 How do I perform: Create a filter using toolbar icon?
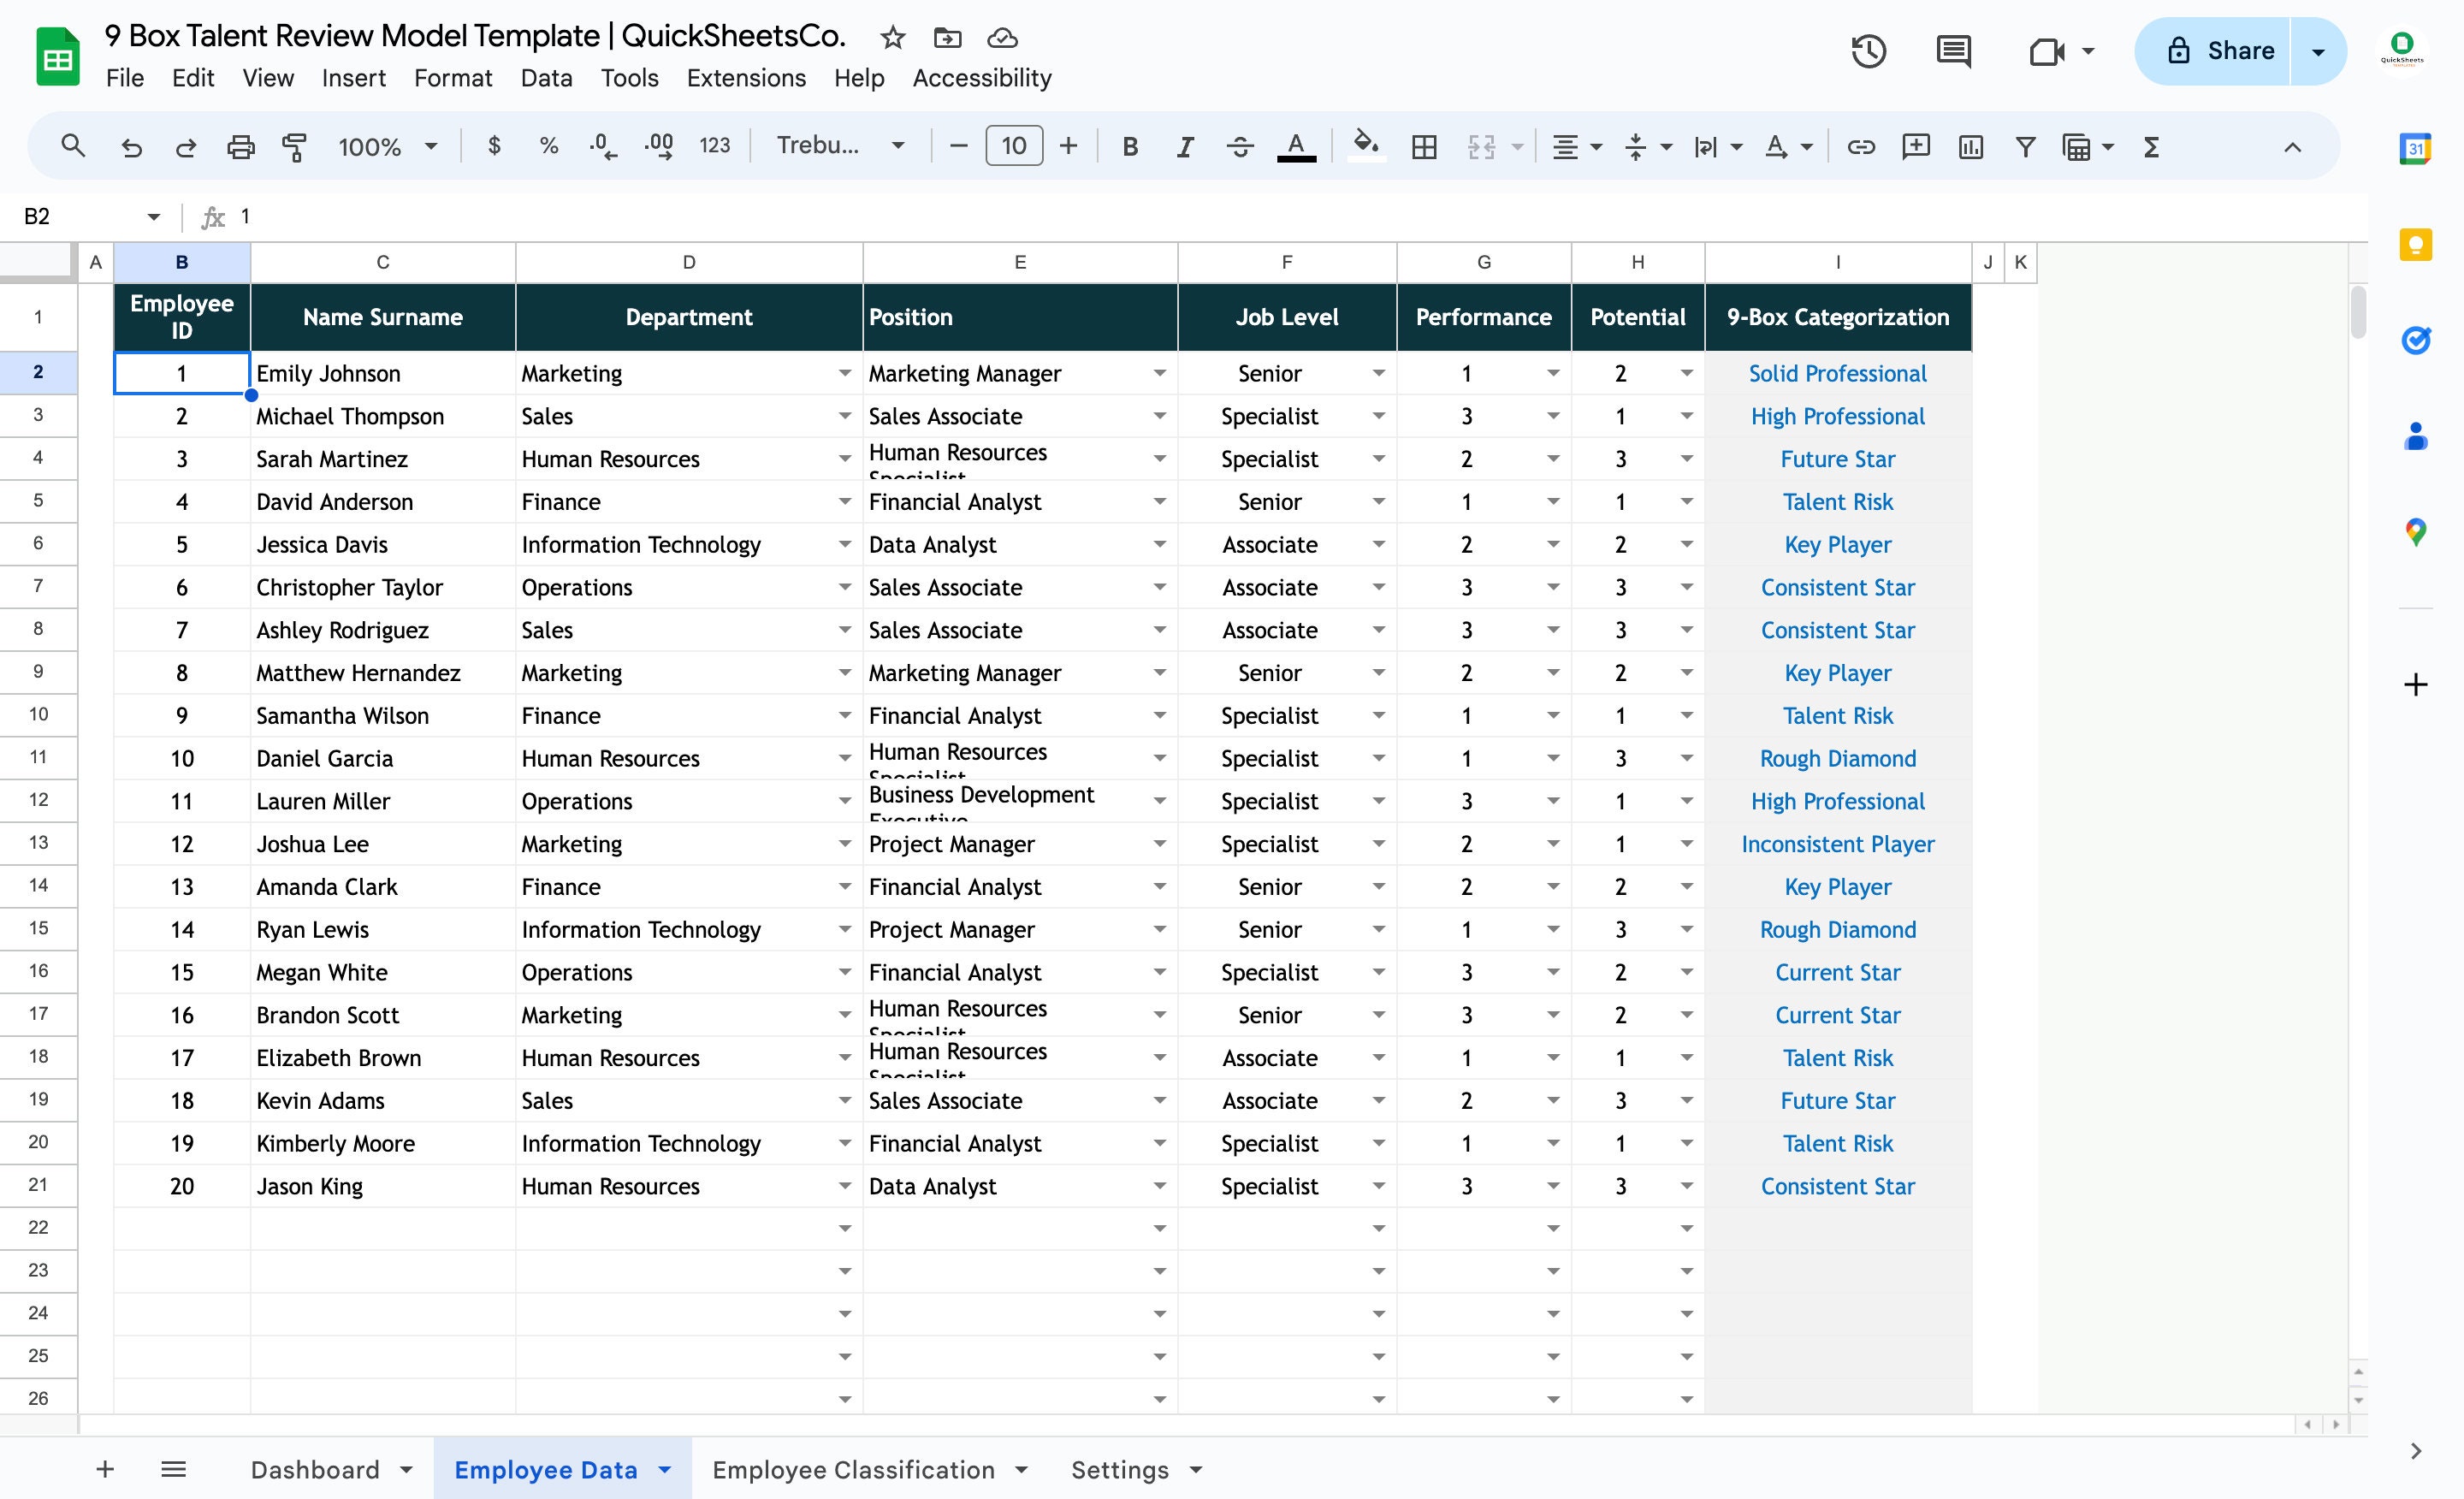click(x=2024, y=146)
